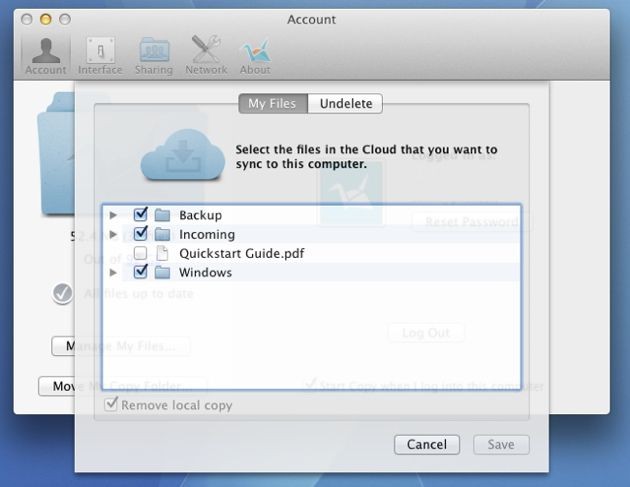Expand the Windows folder tree
630x487 pixels.
pos(113,273)
